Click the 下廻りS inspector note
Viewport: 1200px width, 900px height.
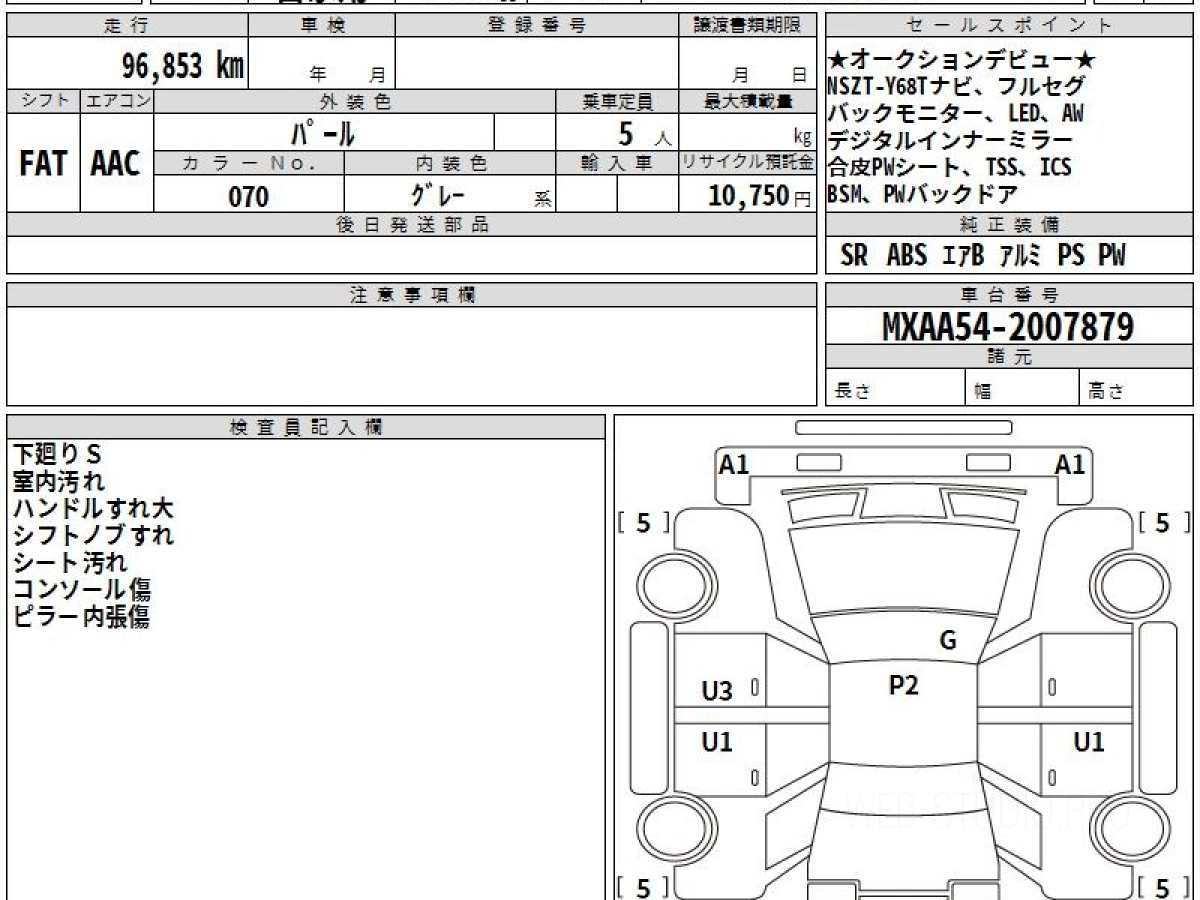[58, 455]
